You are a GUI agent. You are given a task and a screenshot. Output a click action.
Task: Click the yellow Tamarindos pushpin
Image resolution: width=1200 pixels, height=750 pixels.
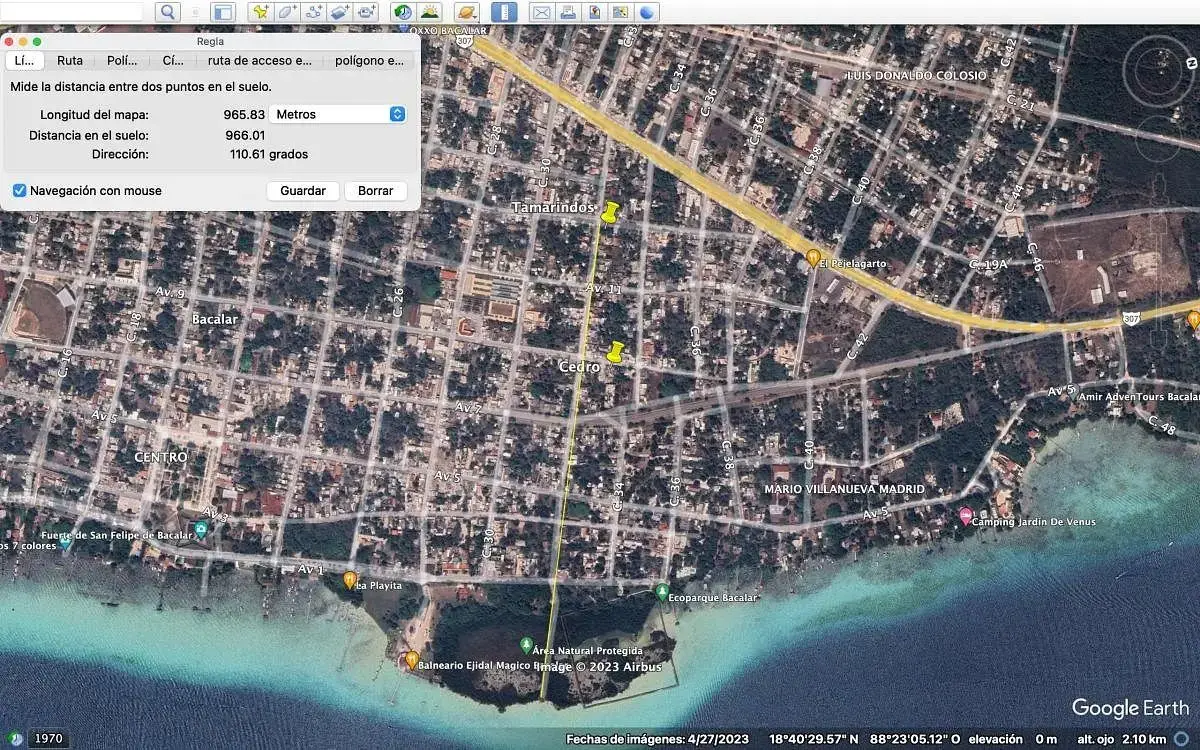[x=611, y=211]
